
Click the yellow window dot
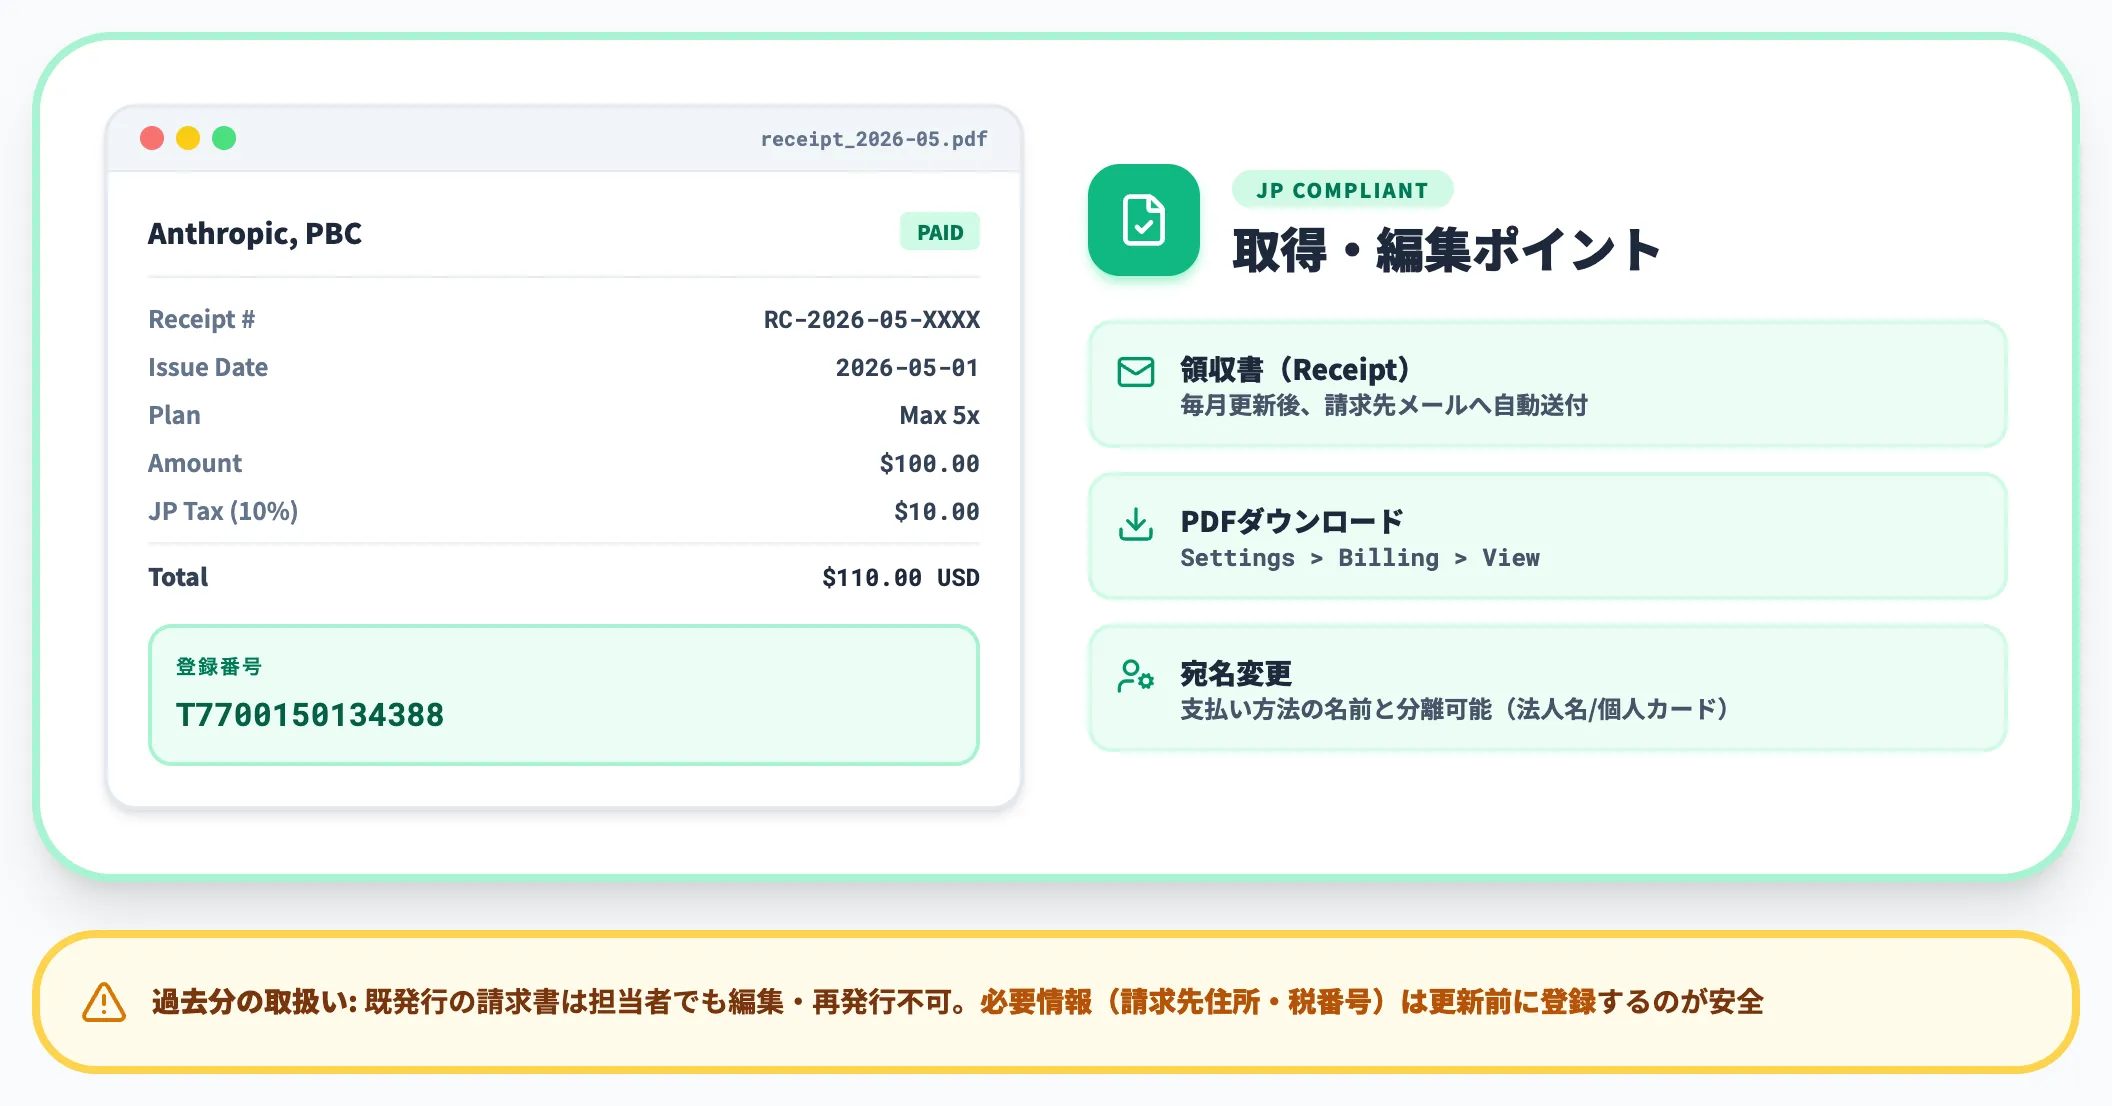[188, 138]
